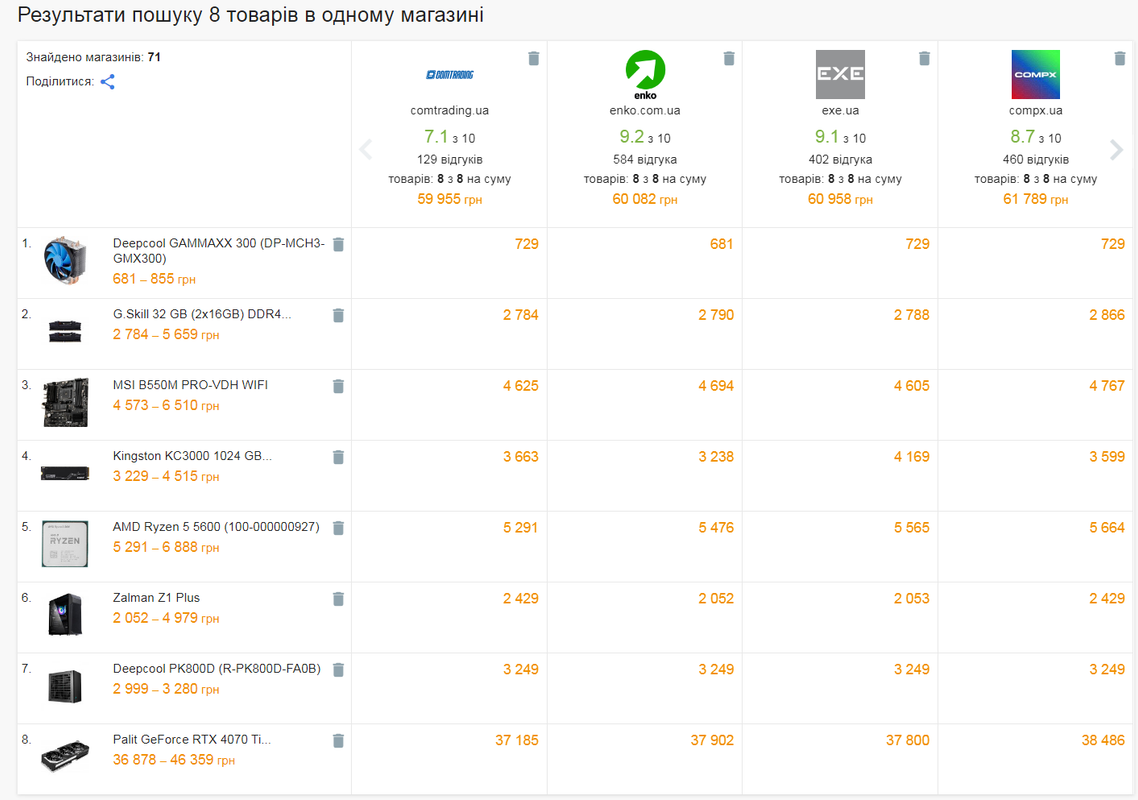Open Palit GeForce RTX 4070 Ti title
This screenshot has width=1138, height=800.
tap(192, 739)
